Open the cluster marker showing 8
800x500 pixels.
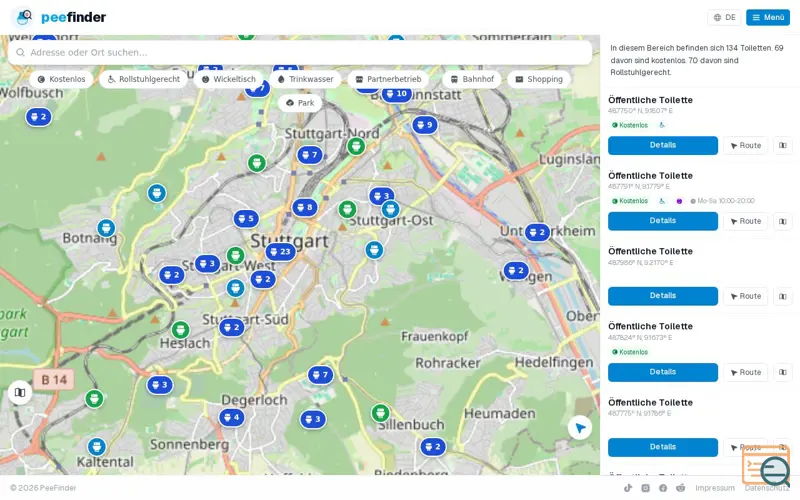click(305, 207)
